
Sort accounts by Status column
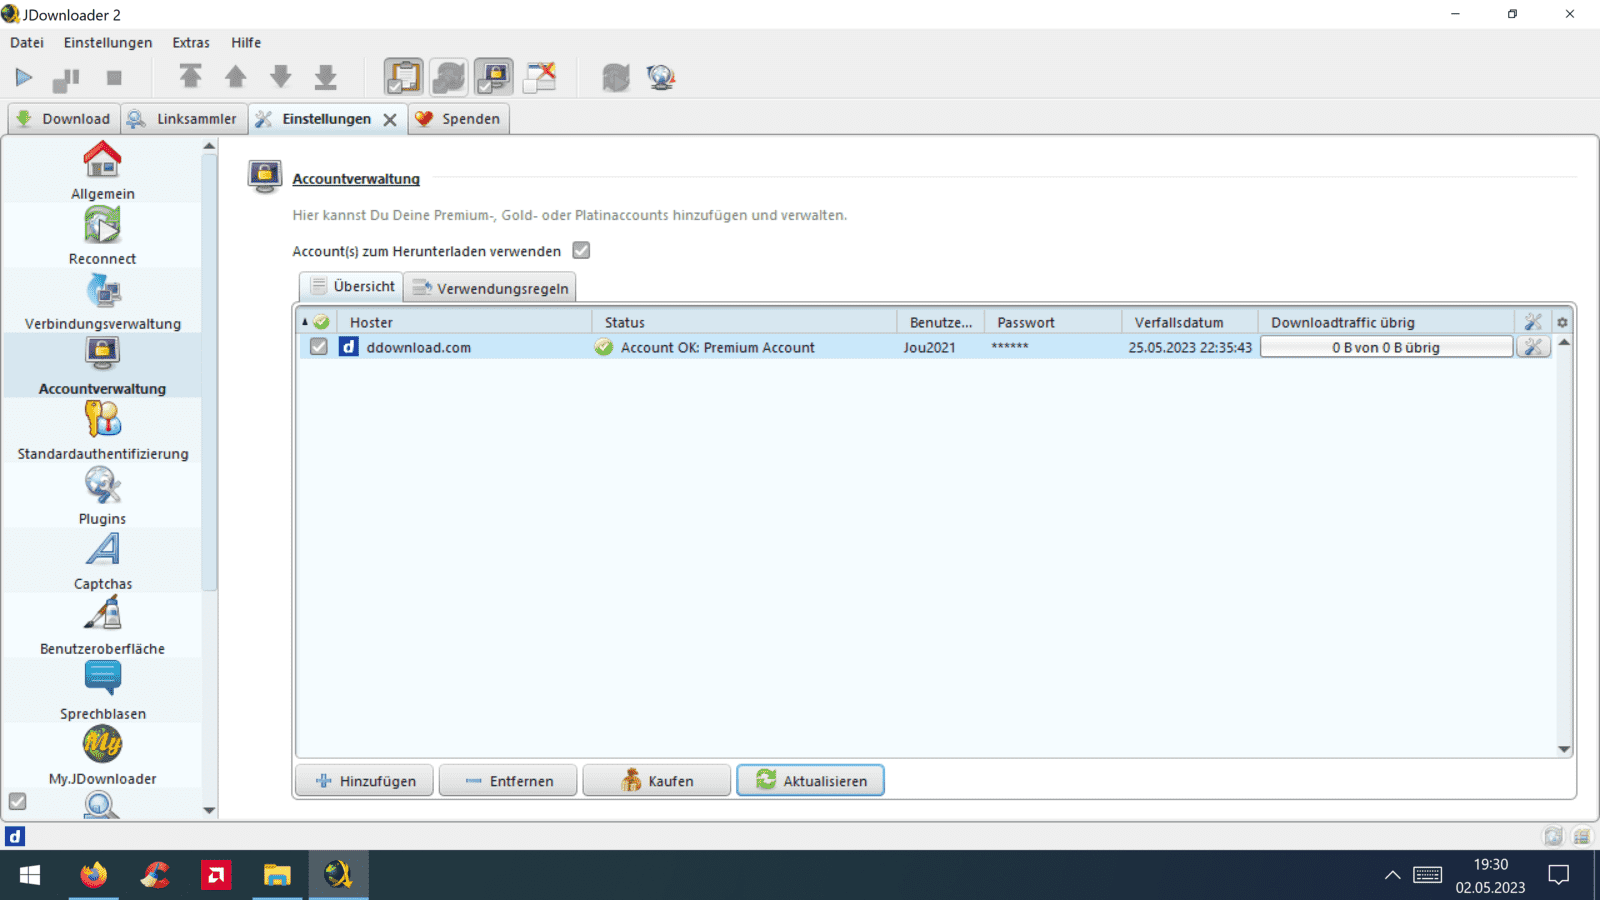(x=744, y=322)
